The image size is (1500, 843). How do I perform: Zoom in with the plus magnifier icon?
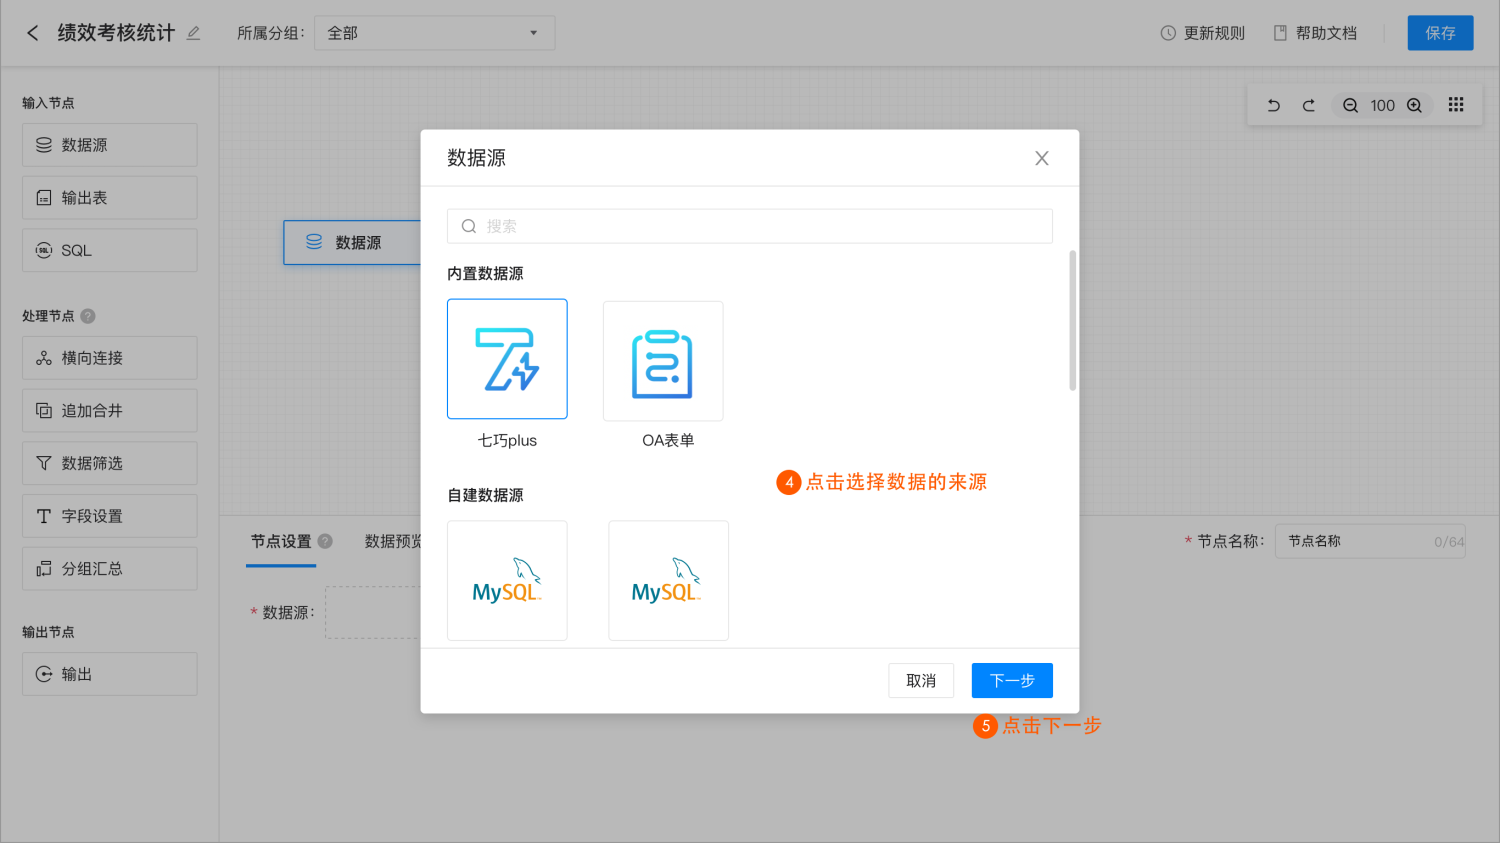[x=1414, y=105]
